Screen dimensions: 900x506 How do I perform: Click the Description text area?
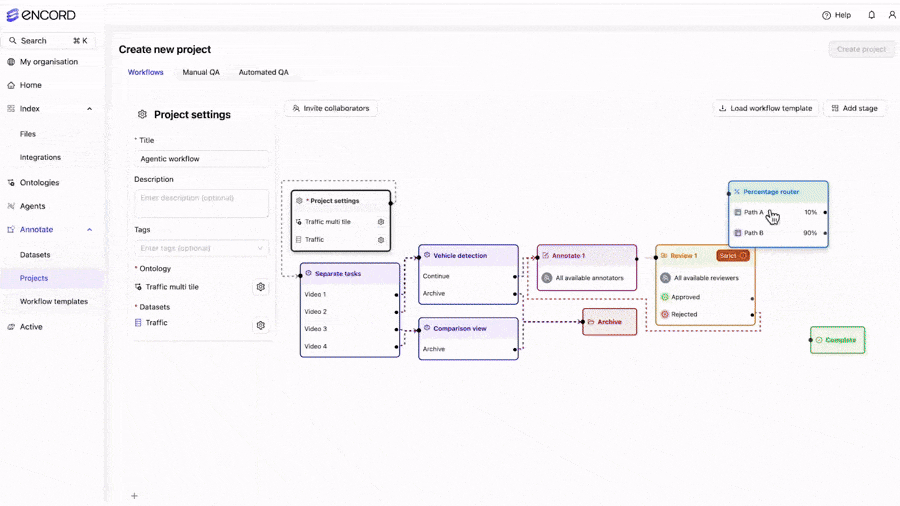[201, 204]
